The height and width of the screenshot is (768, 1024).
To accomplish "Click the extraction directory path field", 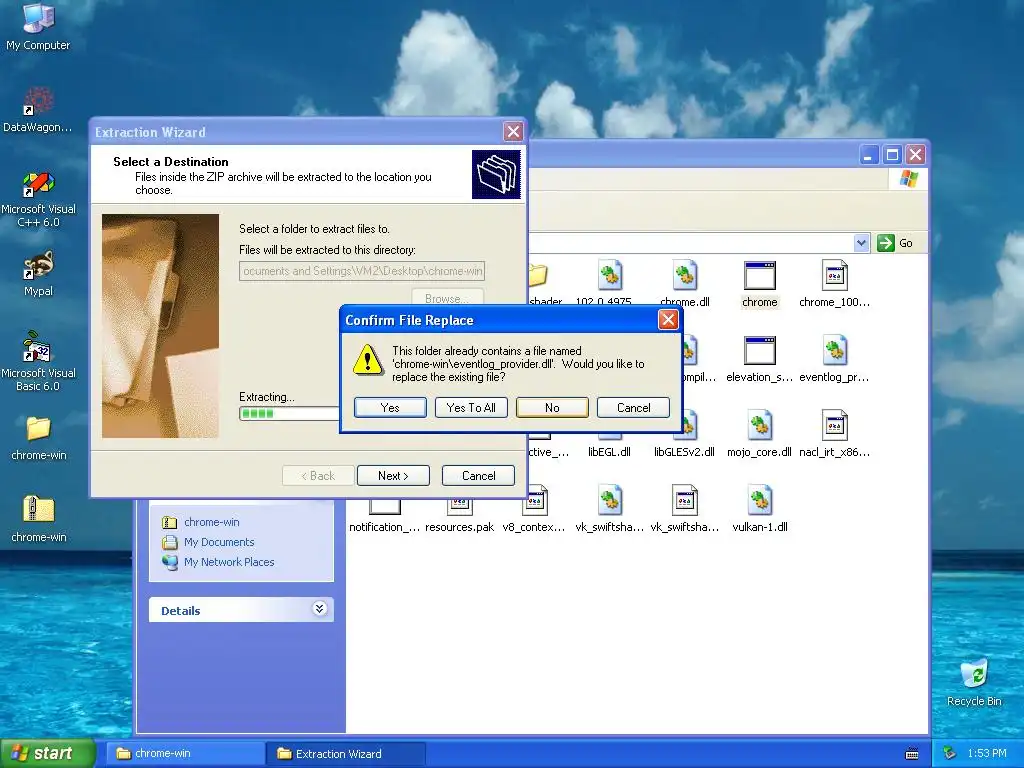I will point(362,271).
